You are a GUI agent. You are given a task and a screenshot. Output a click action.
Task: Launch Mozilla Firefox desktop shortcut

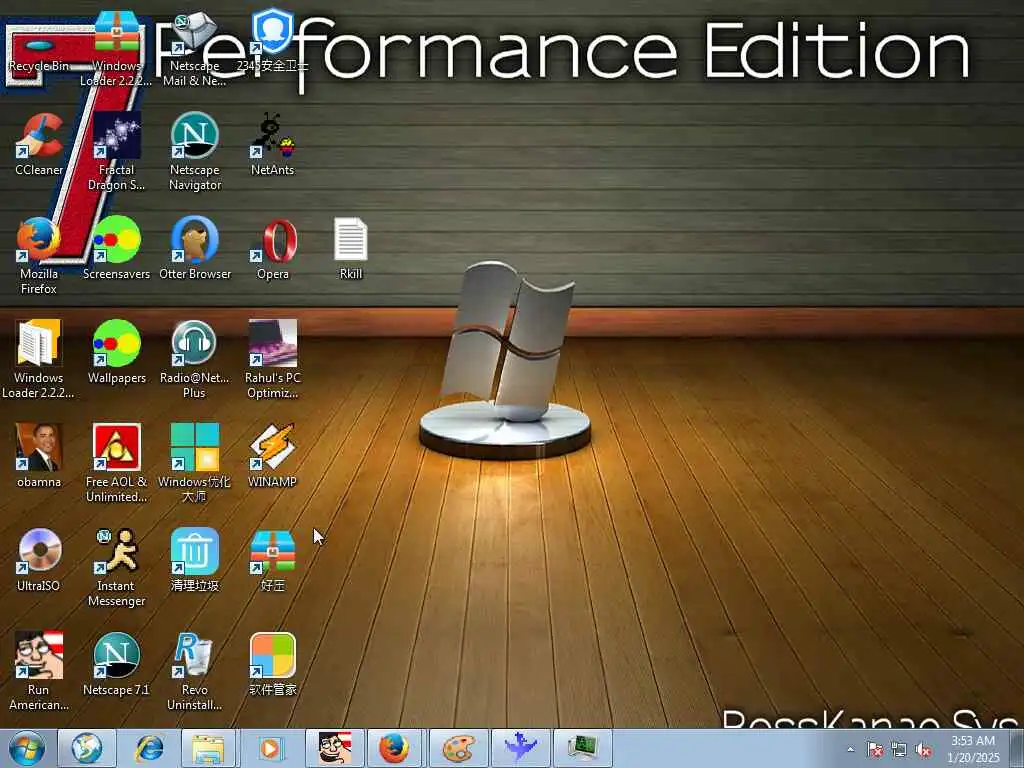[39, 255]
